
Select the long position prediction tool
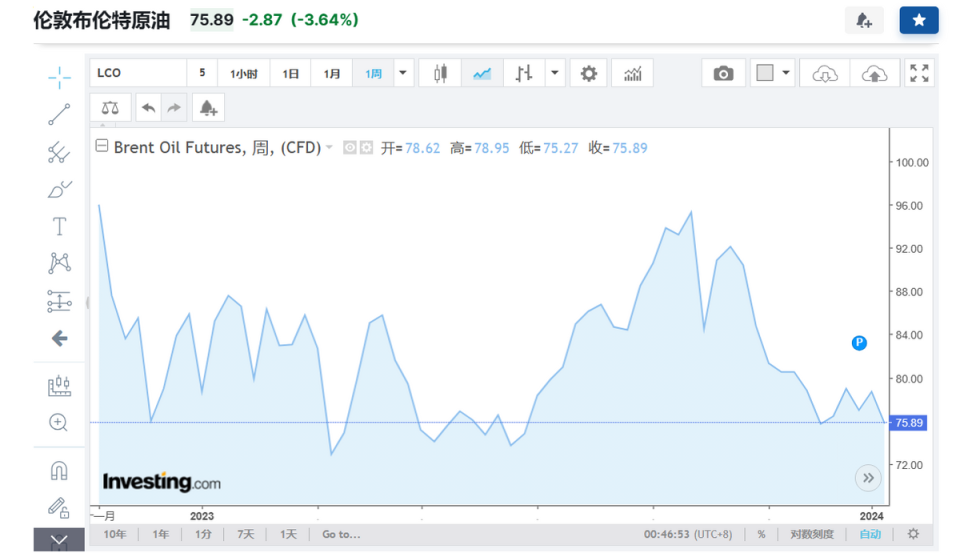(x=59, y=301)
